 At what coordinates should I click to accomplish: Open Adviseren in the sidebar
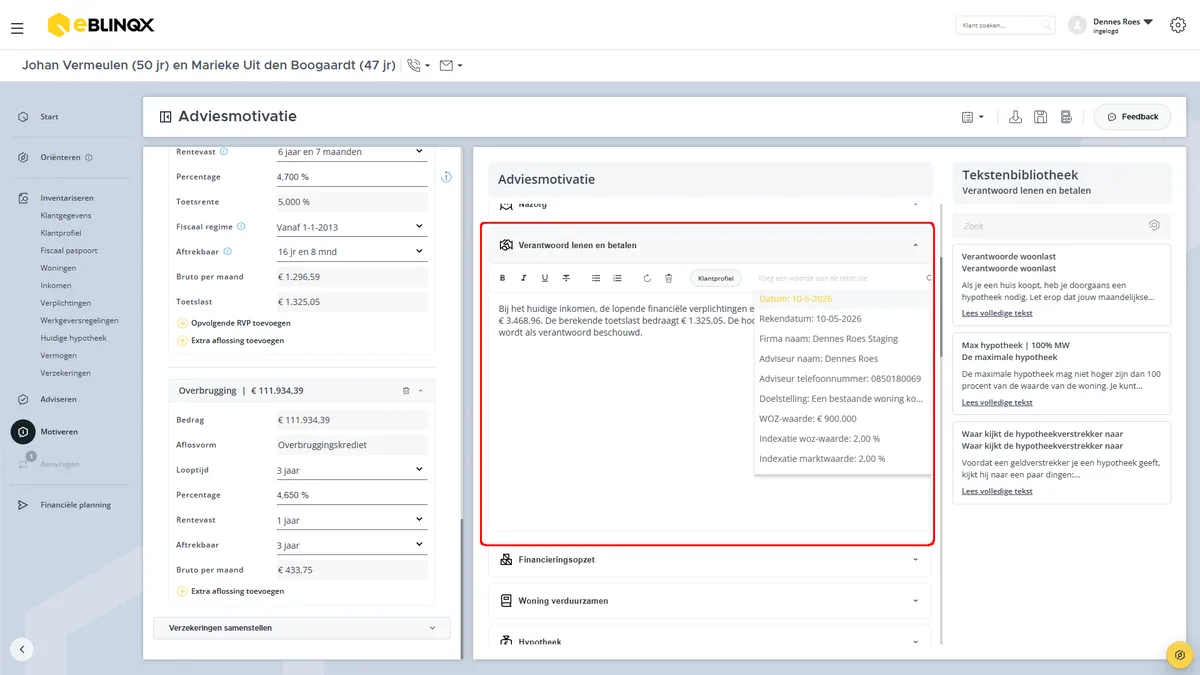tap(58, 399)
